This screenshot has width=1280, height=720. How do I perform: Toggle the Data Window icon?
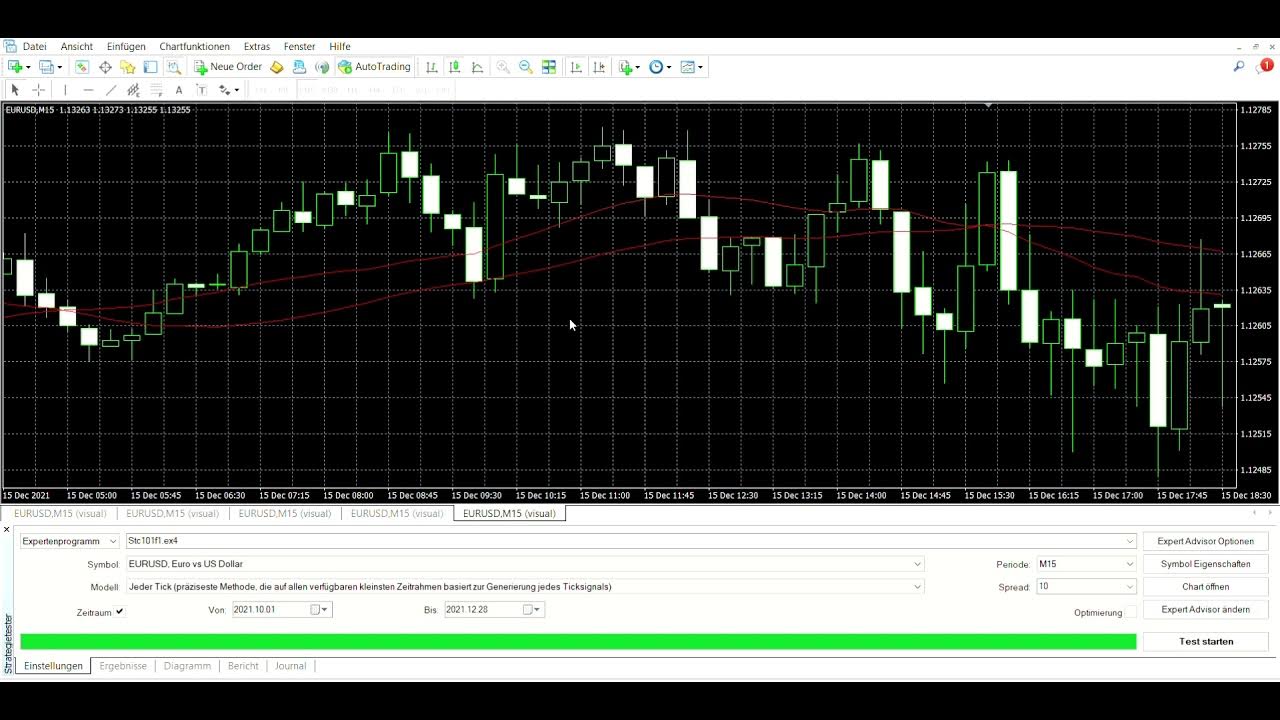coord(105,67)
